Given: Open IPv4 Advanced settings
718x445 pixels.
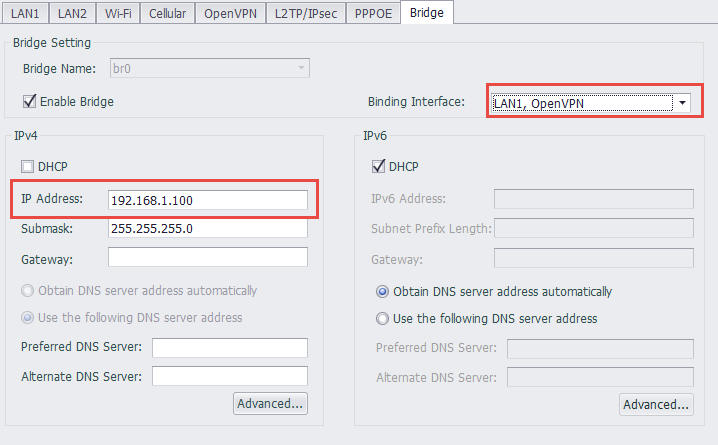Looking at the screenshot, I should 270,404.
